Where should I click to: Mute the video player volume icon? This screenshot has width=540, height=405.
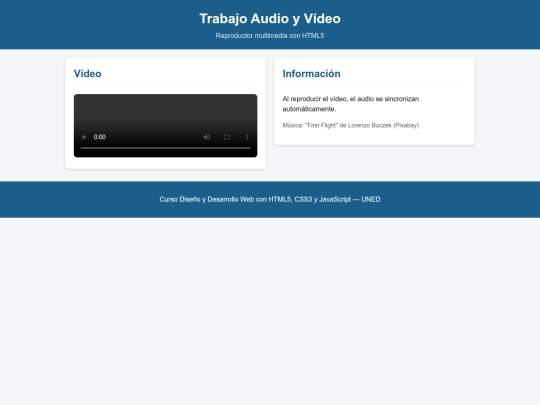[207, 137]
